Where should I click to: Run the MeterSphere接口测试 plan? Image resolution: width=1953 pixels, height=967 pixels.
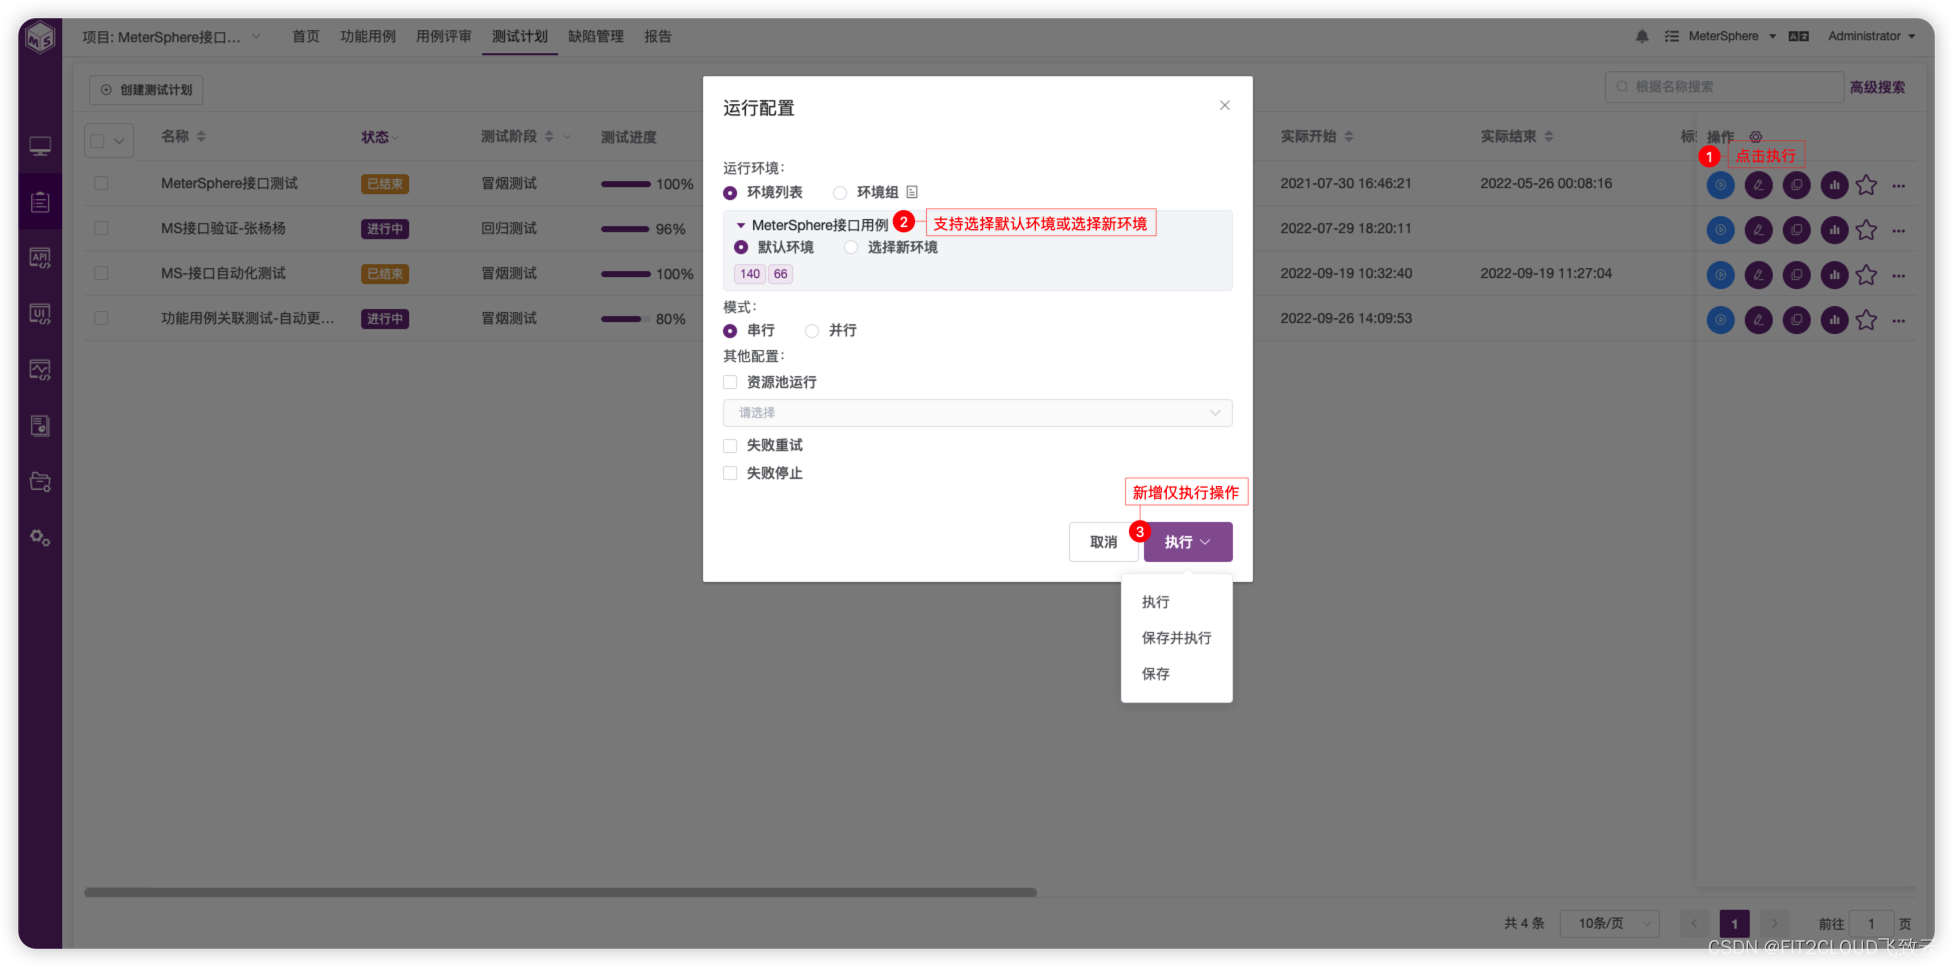coord(1720,184)
